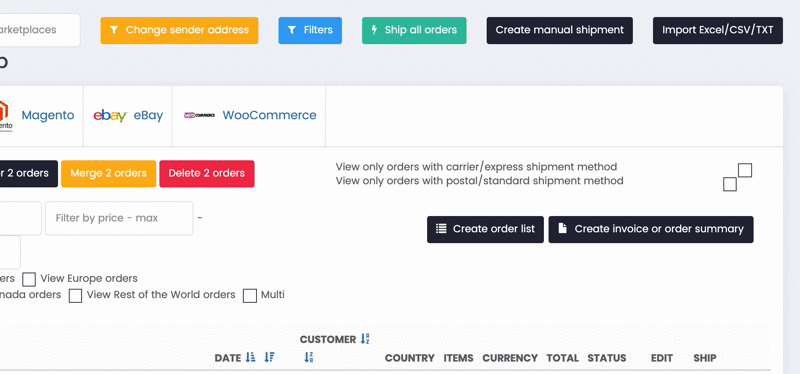Click the lightning icon in Ship all orders
Screen dimensions: 800x374
374,30
